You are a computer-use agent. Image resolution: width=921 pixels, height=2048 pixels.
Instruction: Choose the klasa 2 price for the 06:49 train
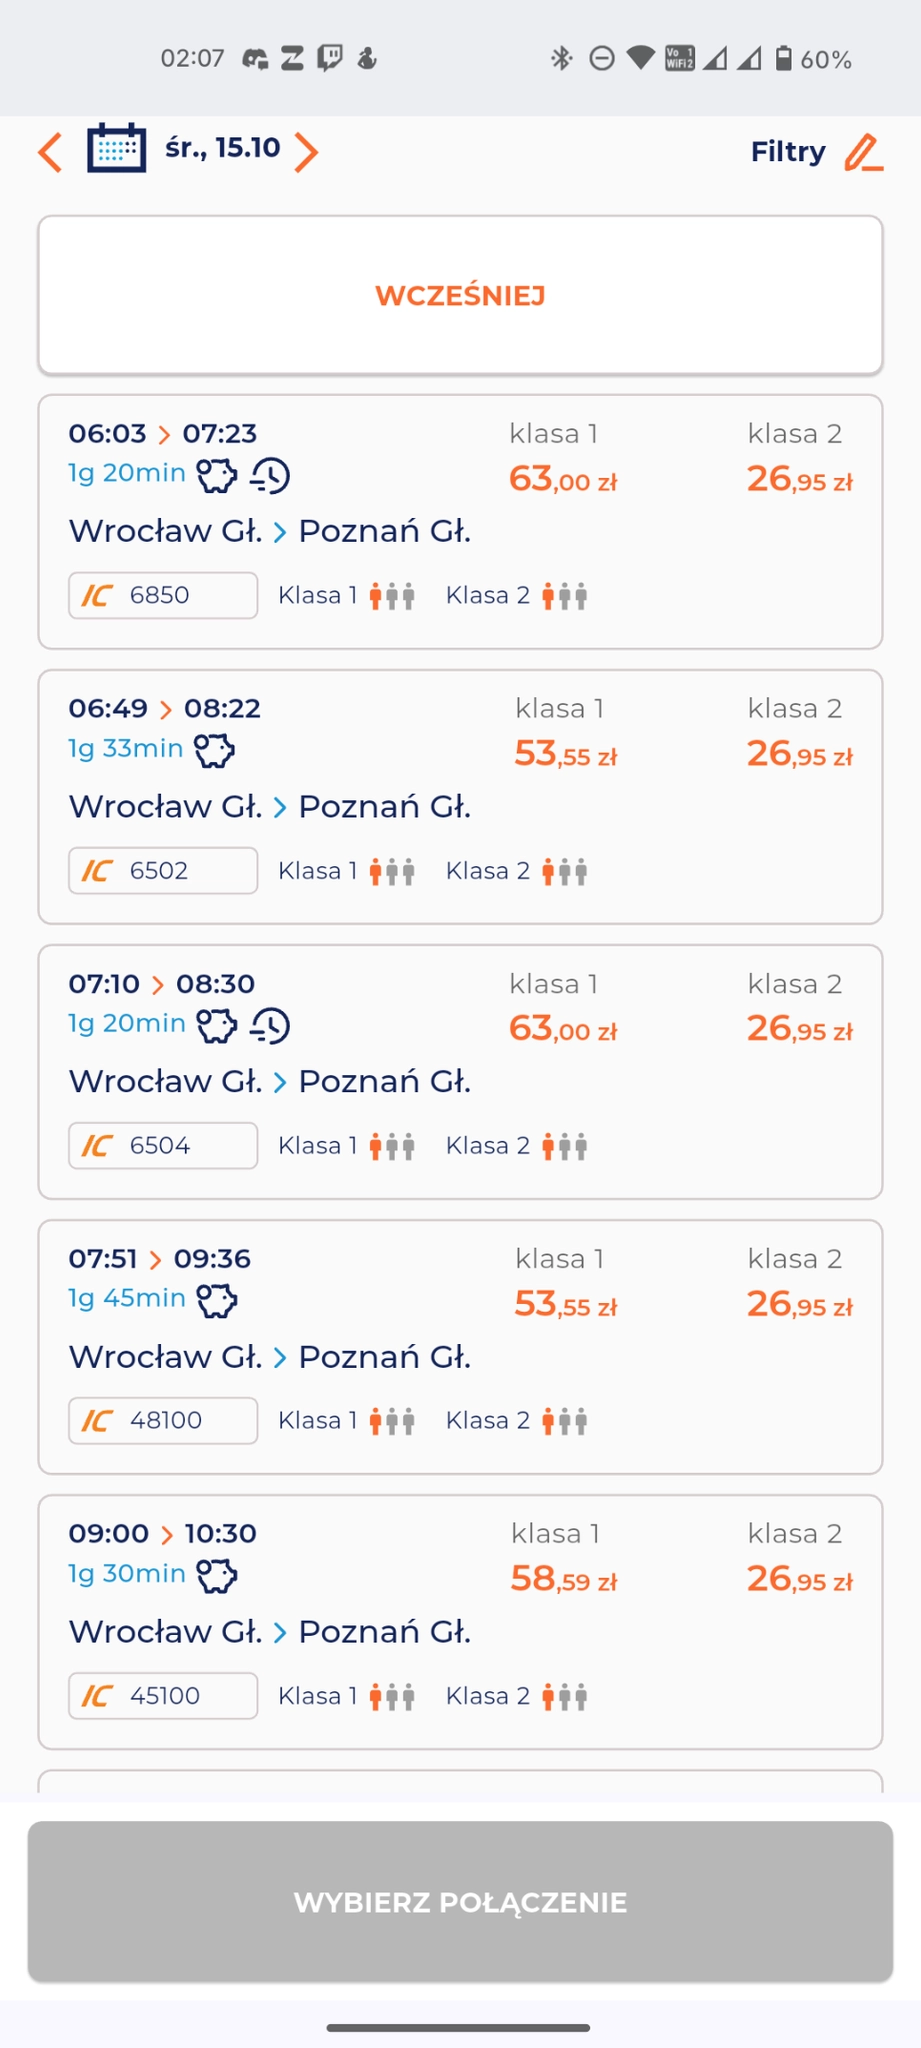(x=799, y=754)
